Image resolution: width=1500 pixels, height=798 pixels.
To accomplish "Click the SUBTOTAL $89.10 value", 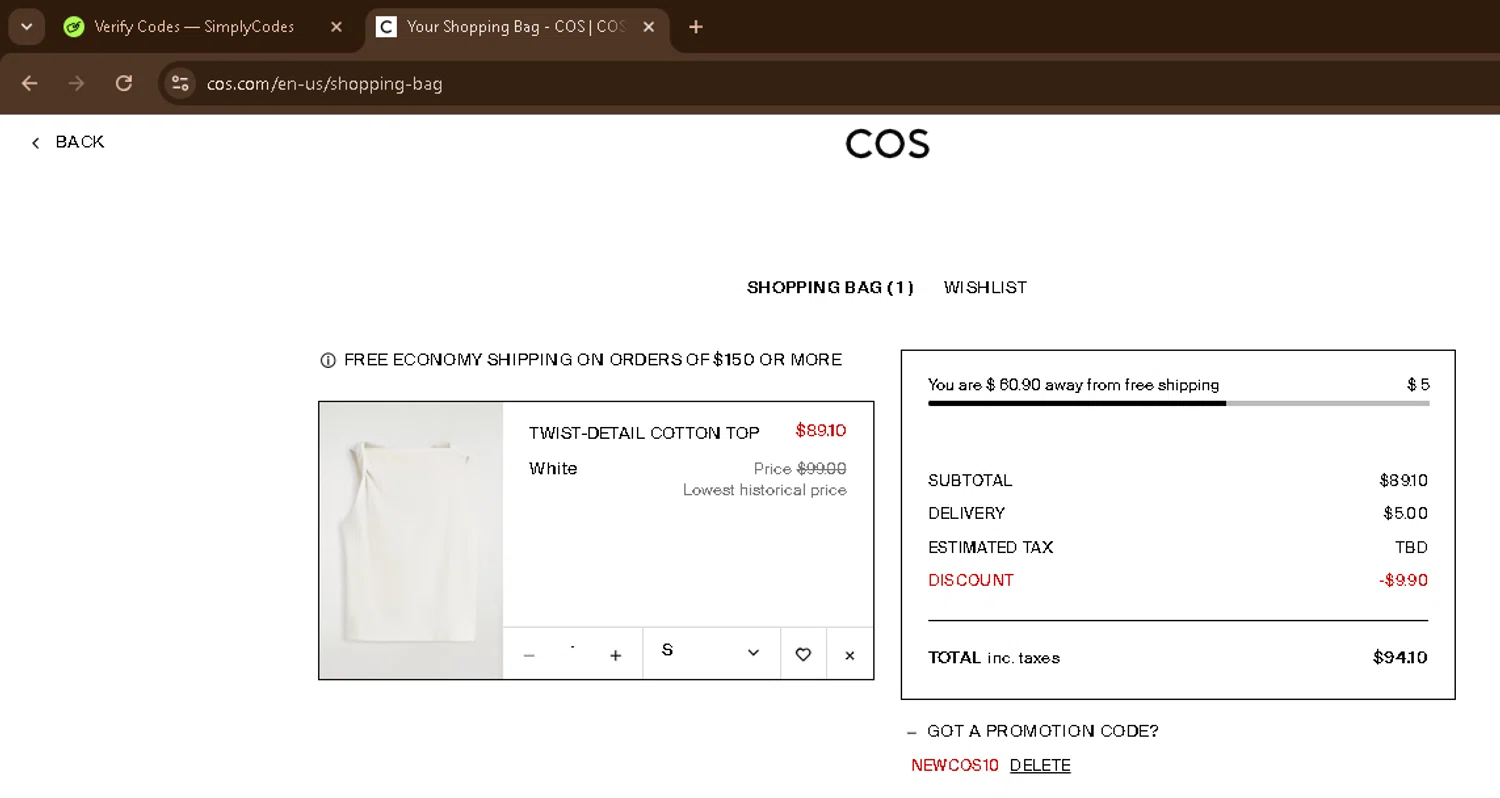I will point(1404,480).
